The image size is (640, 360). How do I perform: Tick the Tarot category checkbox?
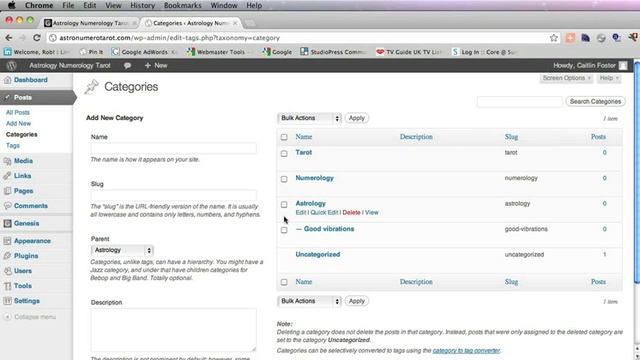(x=284, y=153)
